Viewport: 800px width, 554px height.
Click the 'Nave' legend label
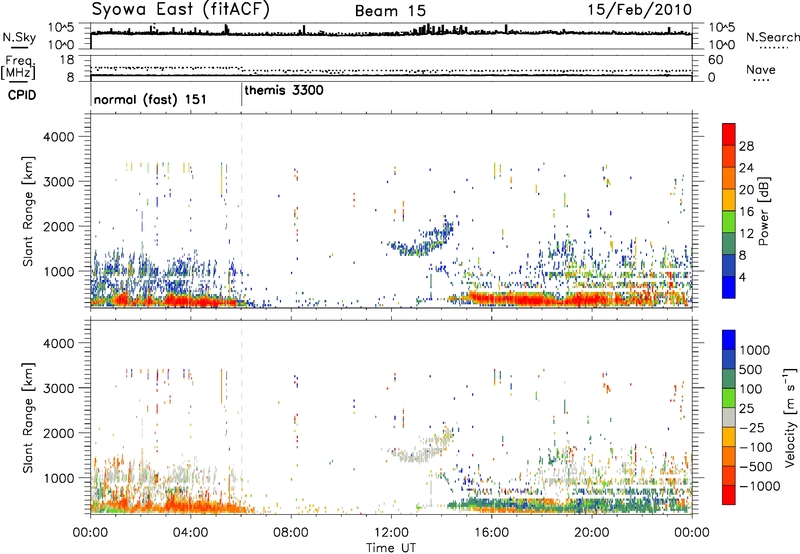(761, 69)
